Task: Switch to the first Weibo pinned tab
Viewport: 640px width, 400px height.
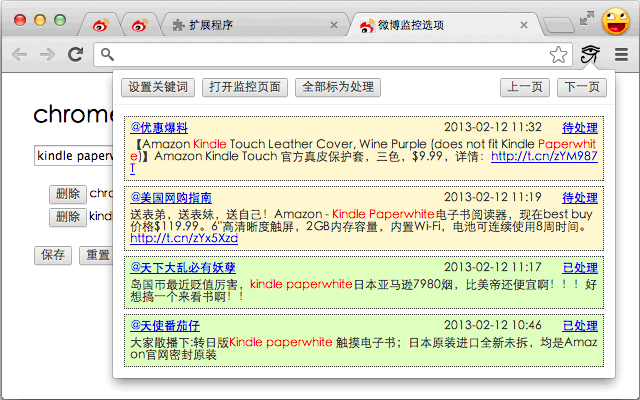Action: click(100, 25)
